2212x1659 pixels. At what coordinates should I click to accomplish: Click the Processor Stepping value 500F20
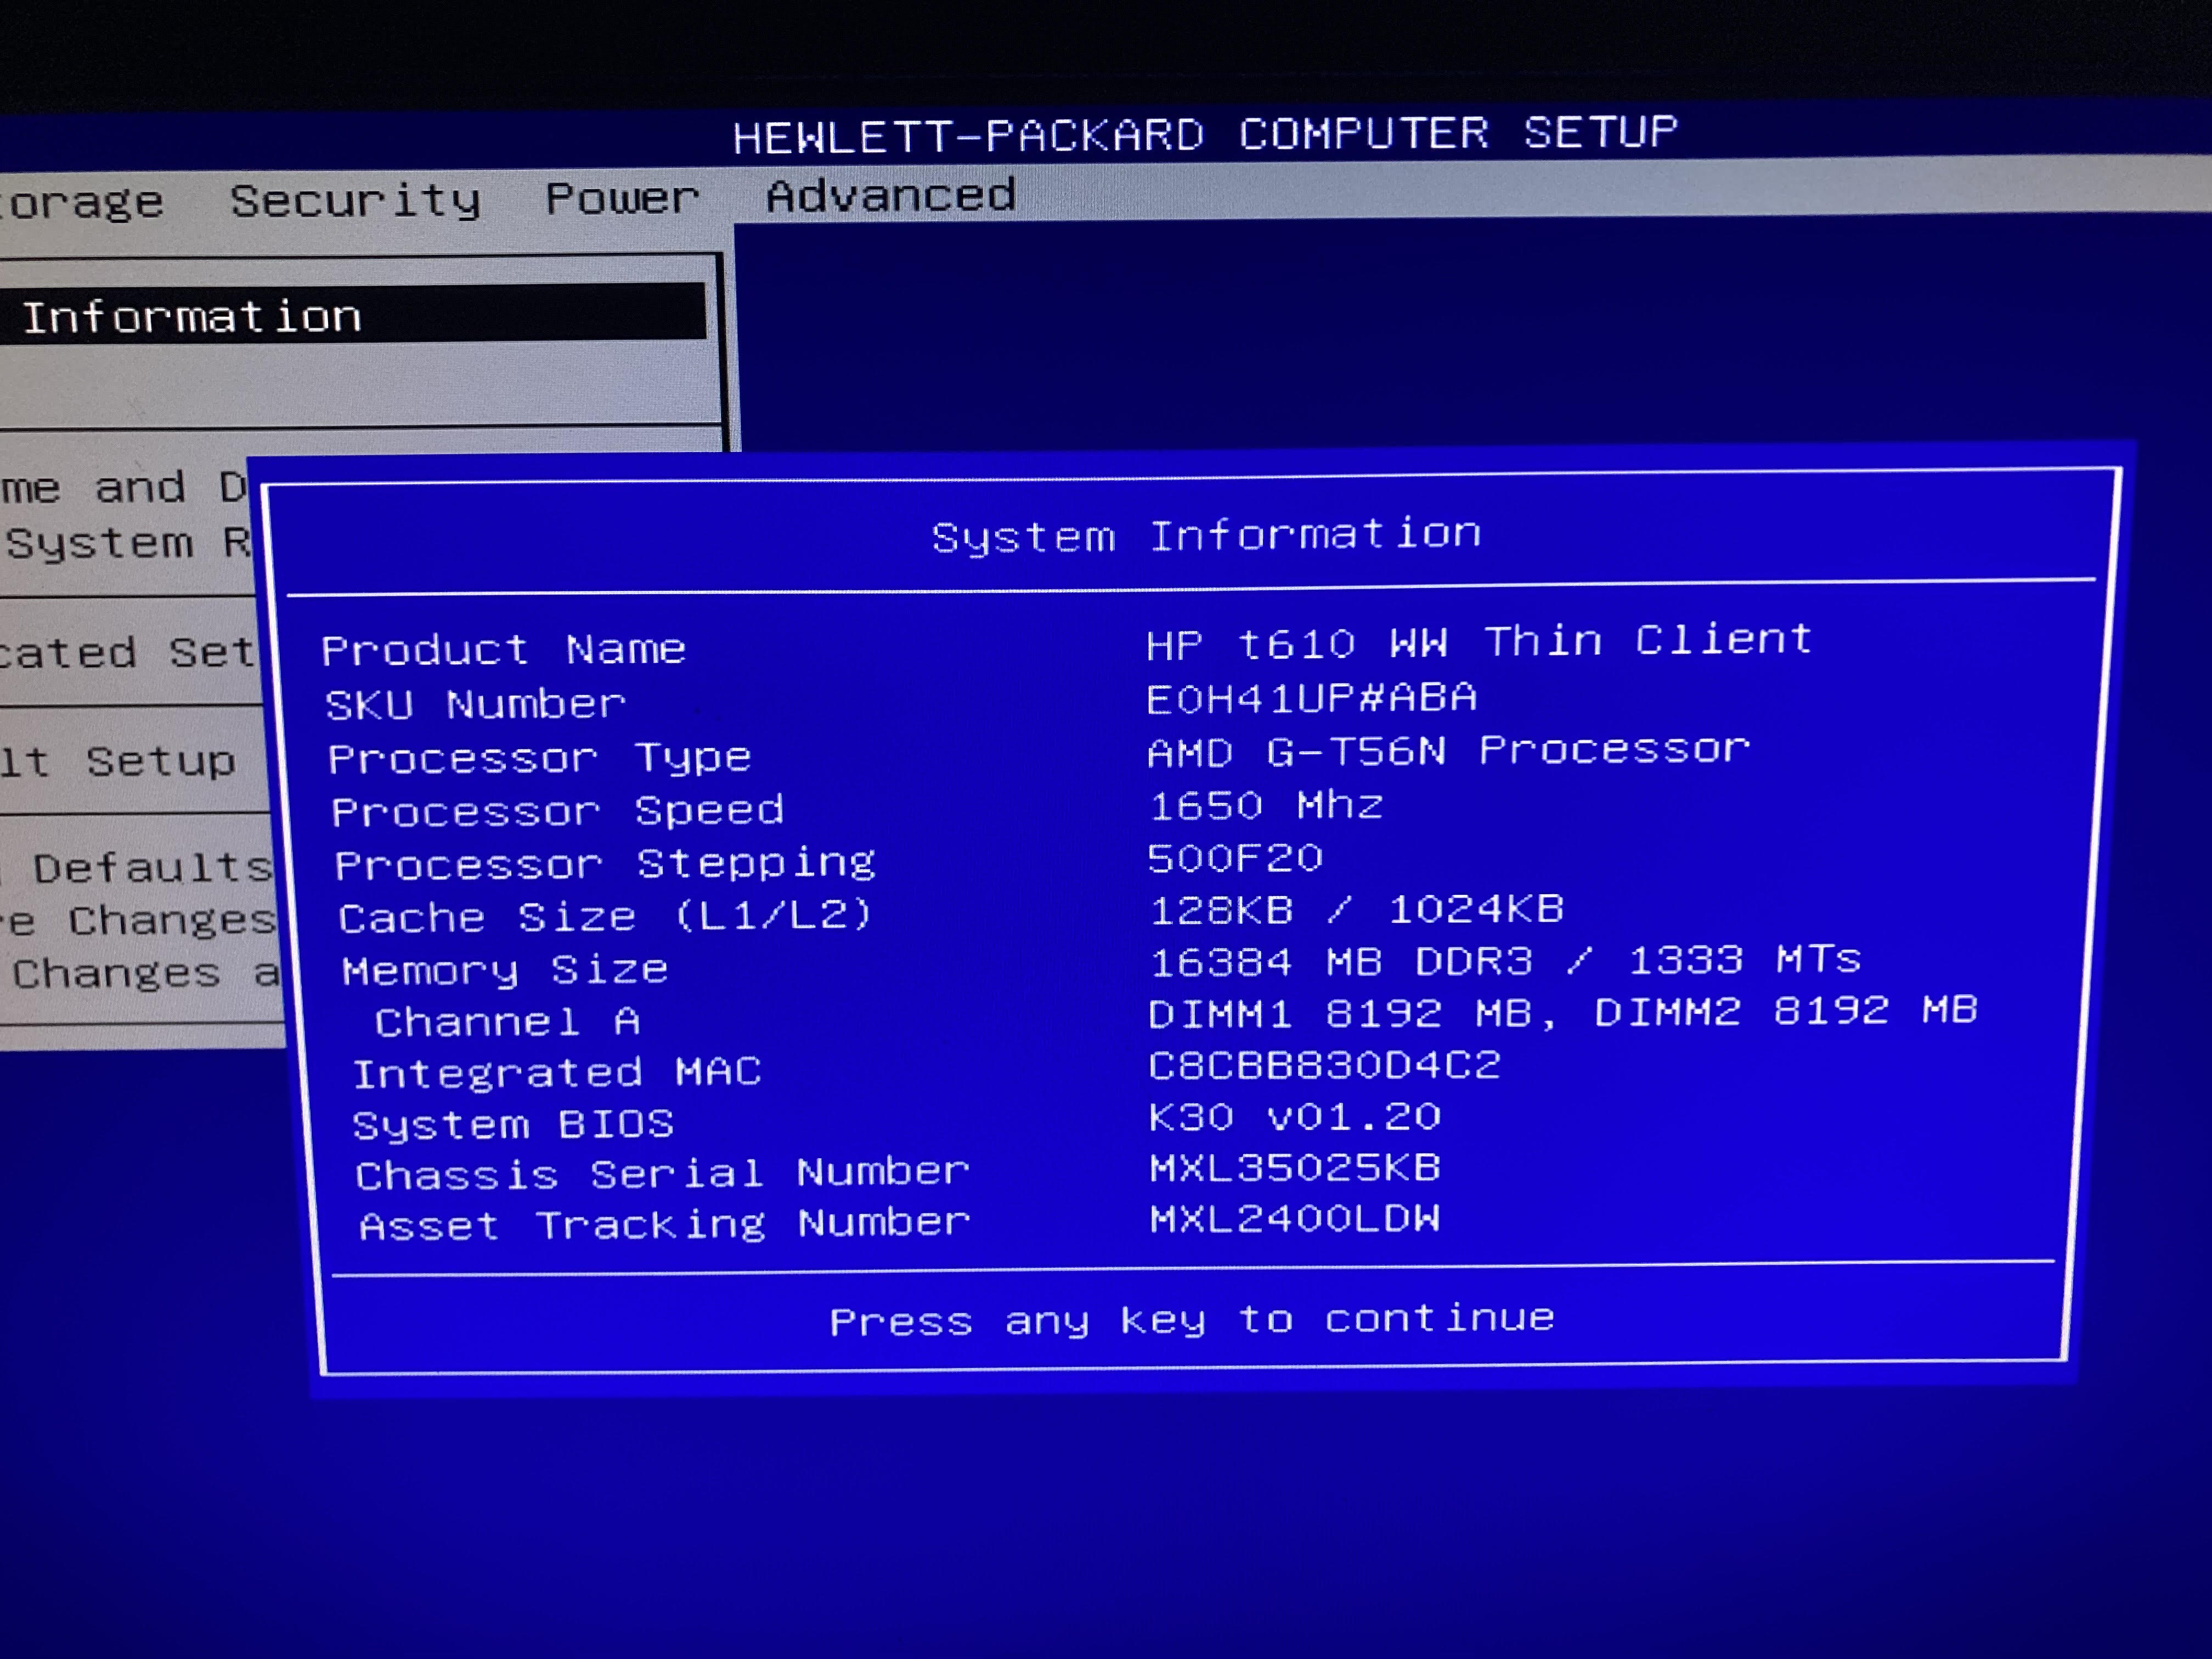click(1235, 858)
